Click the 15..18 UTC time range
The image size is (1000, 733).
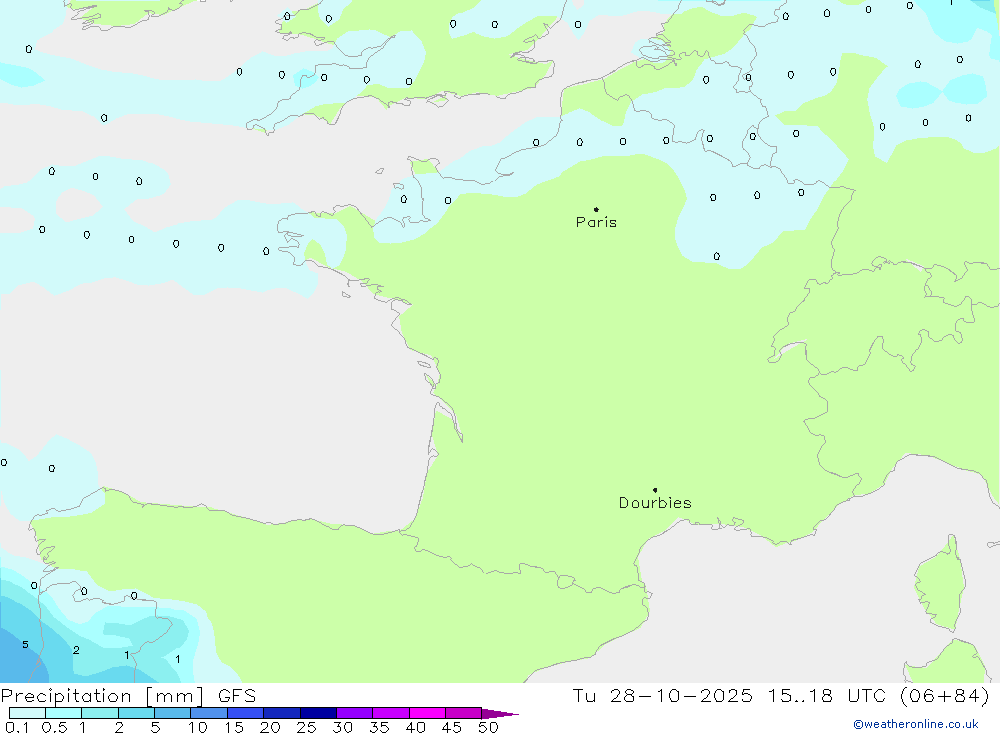pos(827,696)
